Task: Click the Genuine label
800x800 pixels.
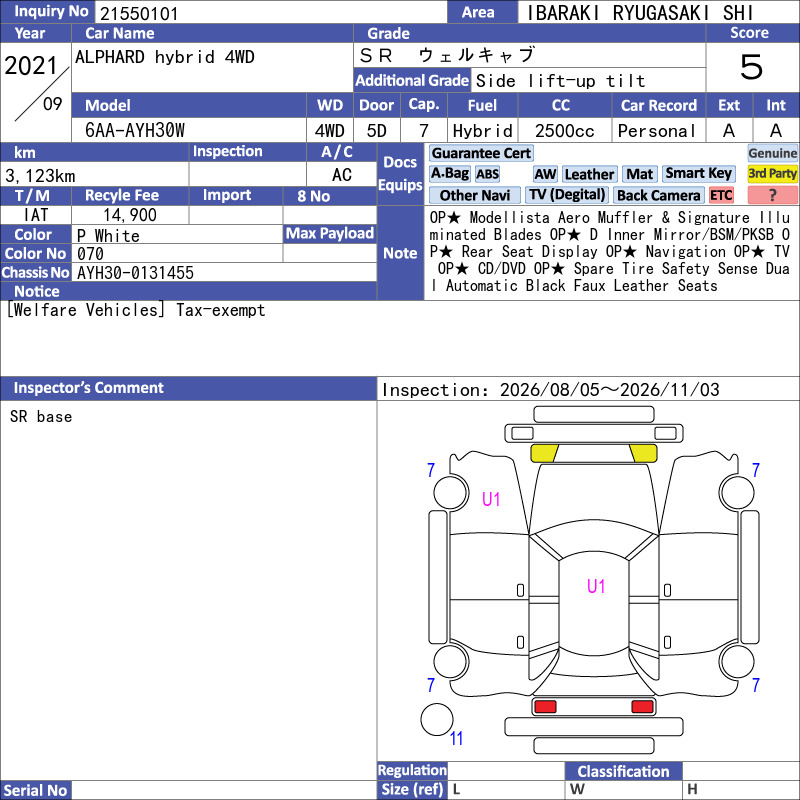Action: [772, 153]
